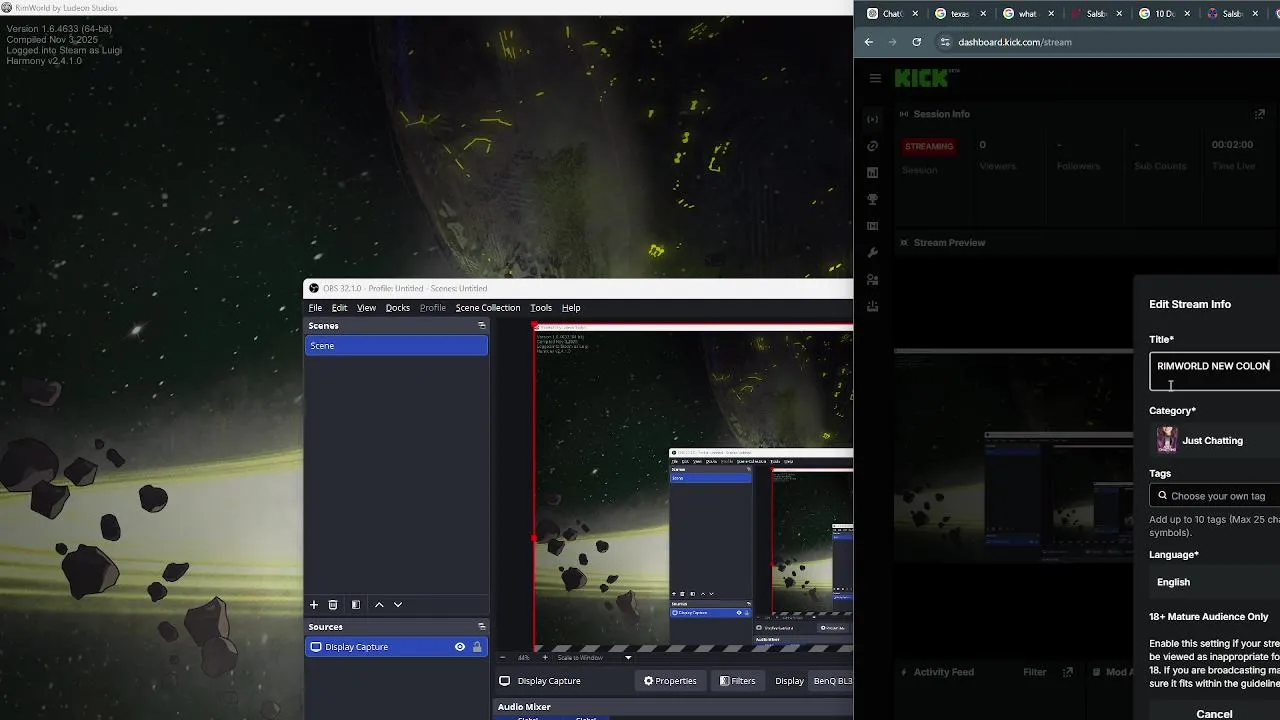Open the Profile menu in OBS

433,308
